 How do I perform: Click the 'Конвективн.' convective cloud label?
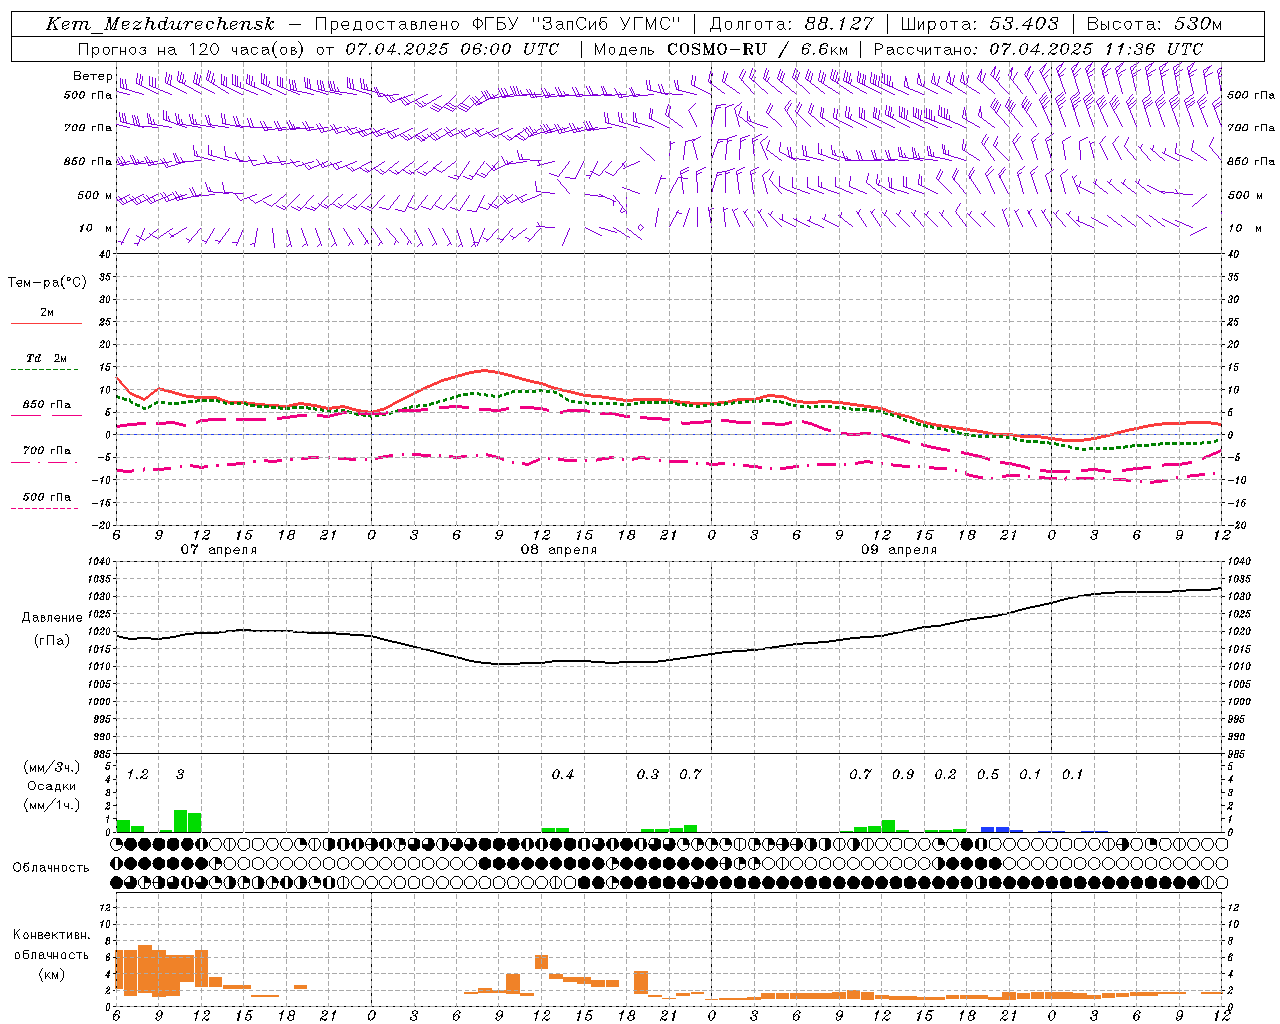[52, 935]
